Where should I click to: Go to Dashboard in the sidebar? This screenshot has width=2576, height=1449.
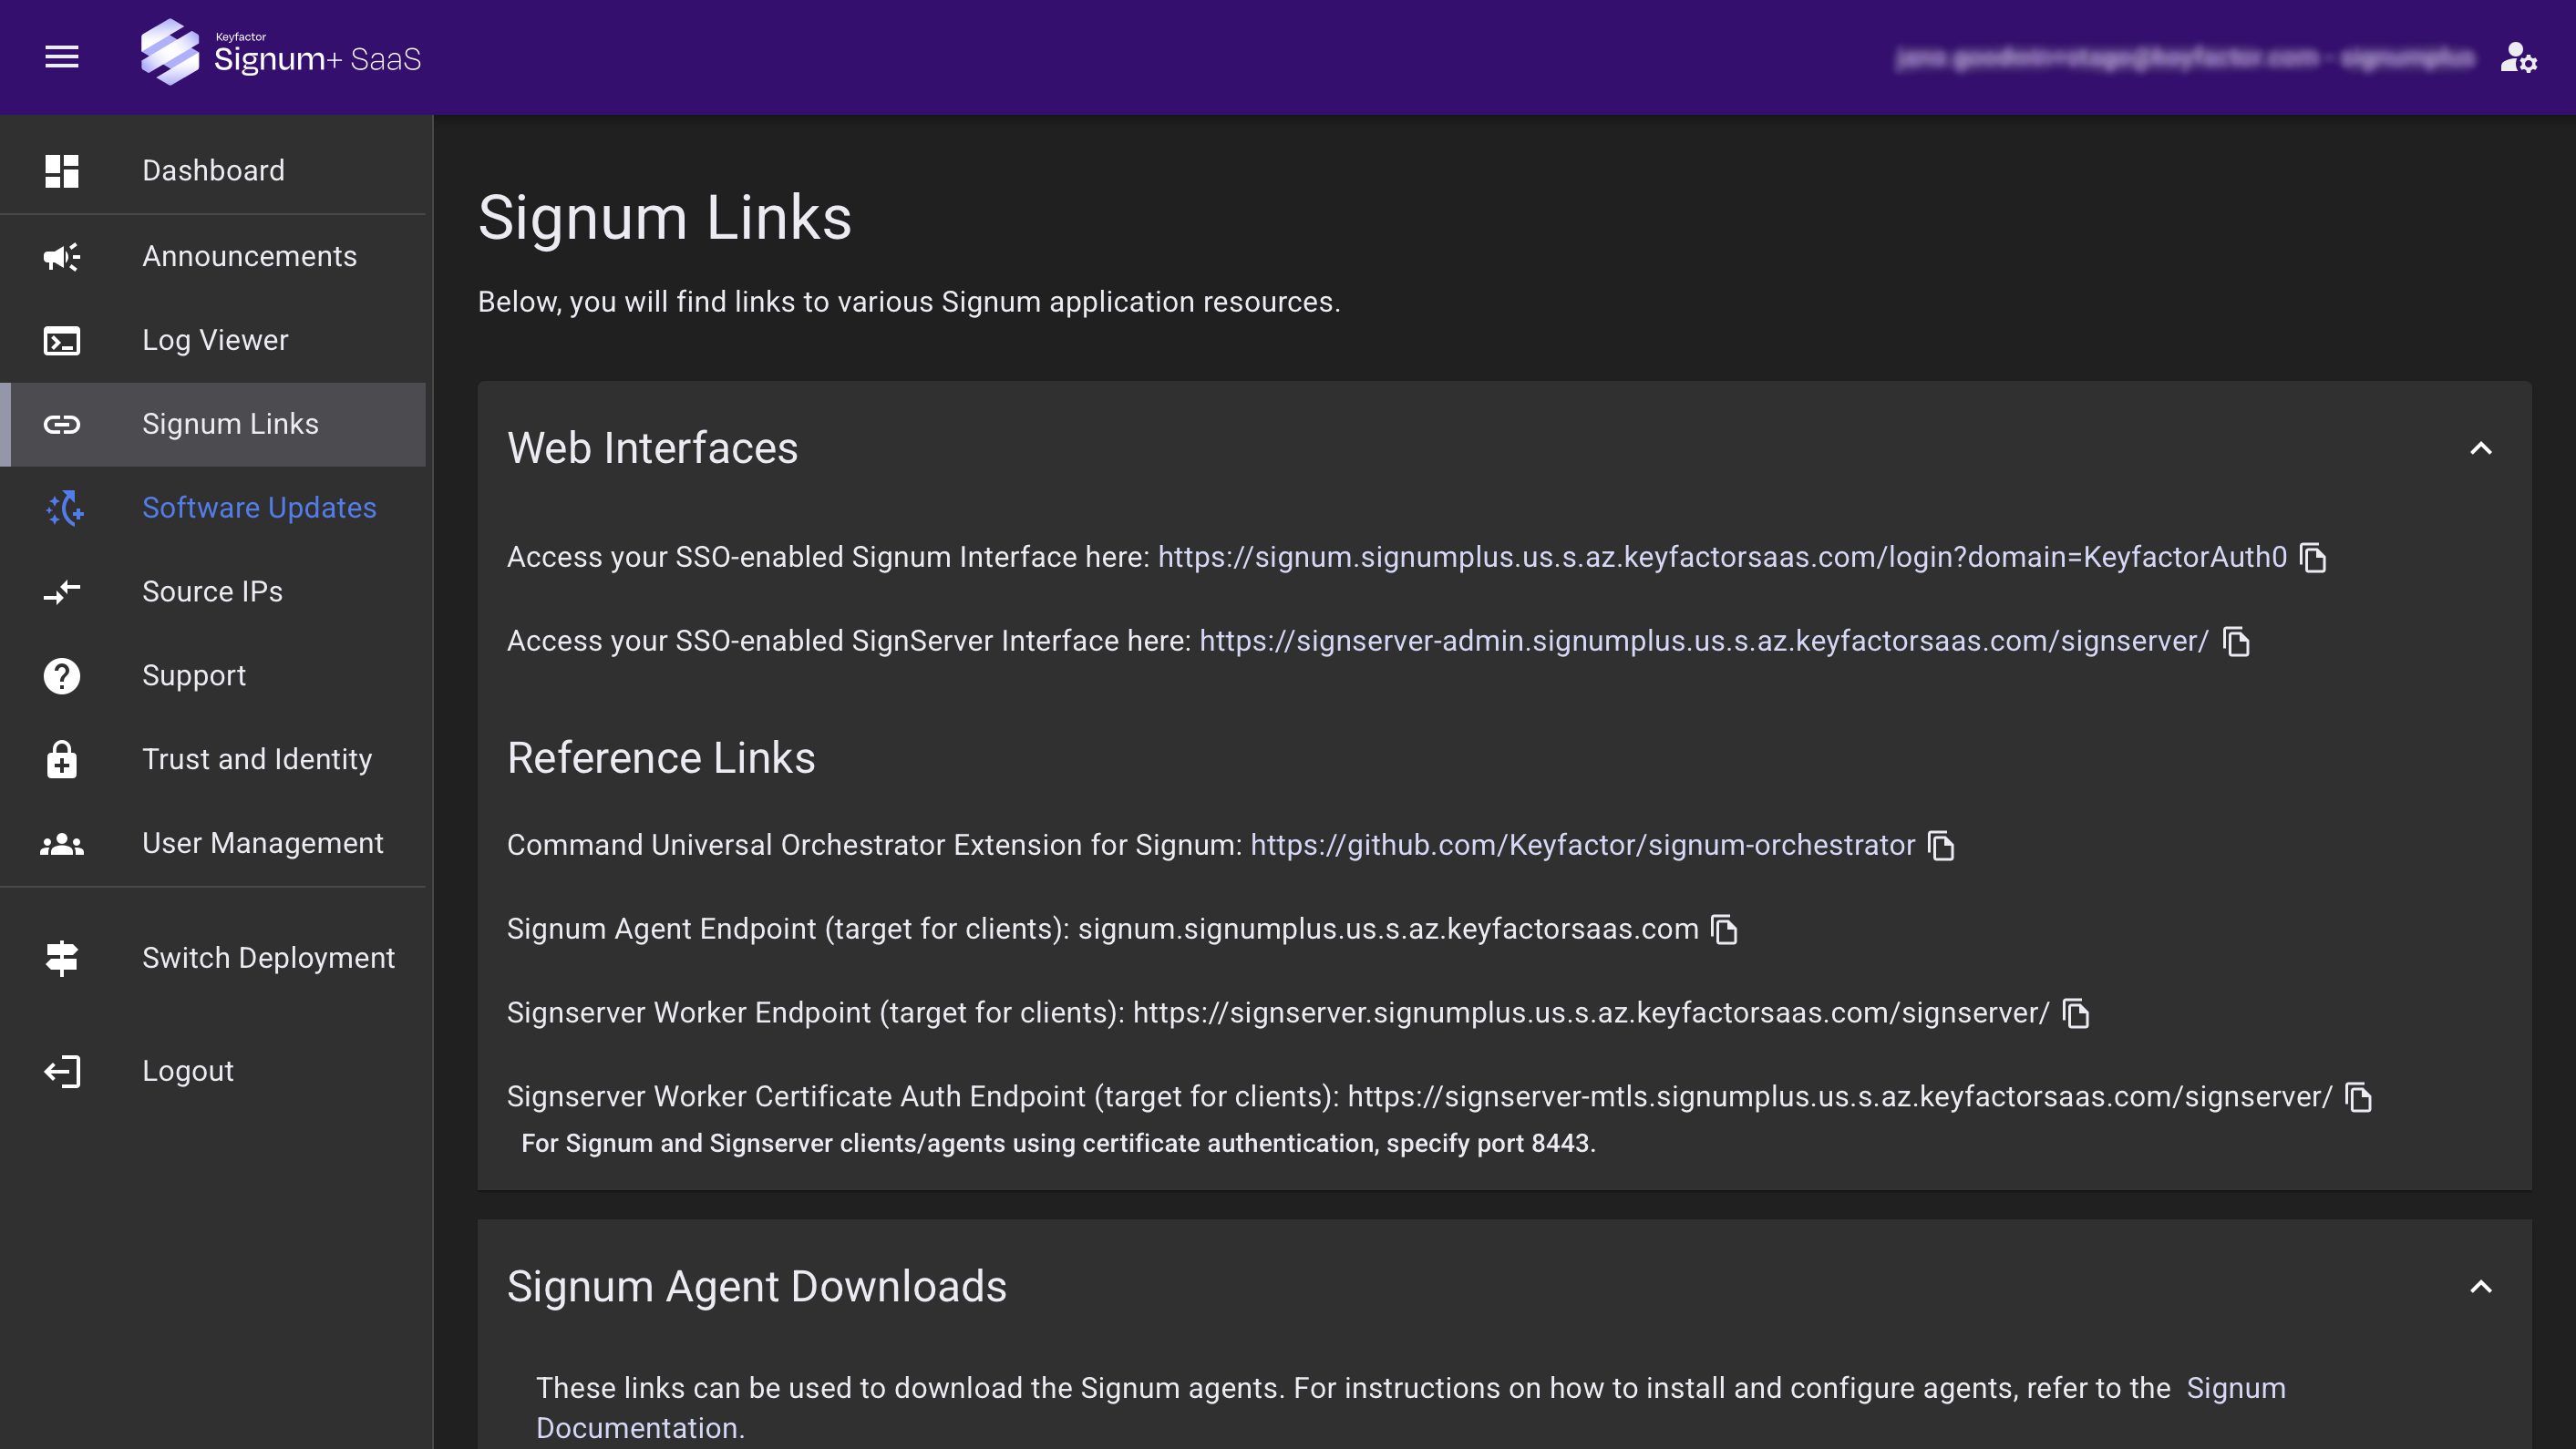(x=213, y=171)
